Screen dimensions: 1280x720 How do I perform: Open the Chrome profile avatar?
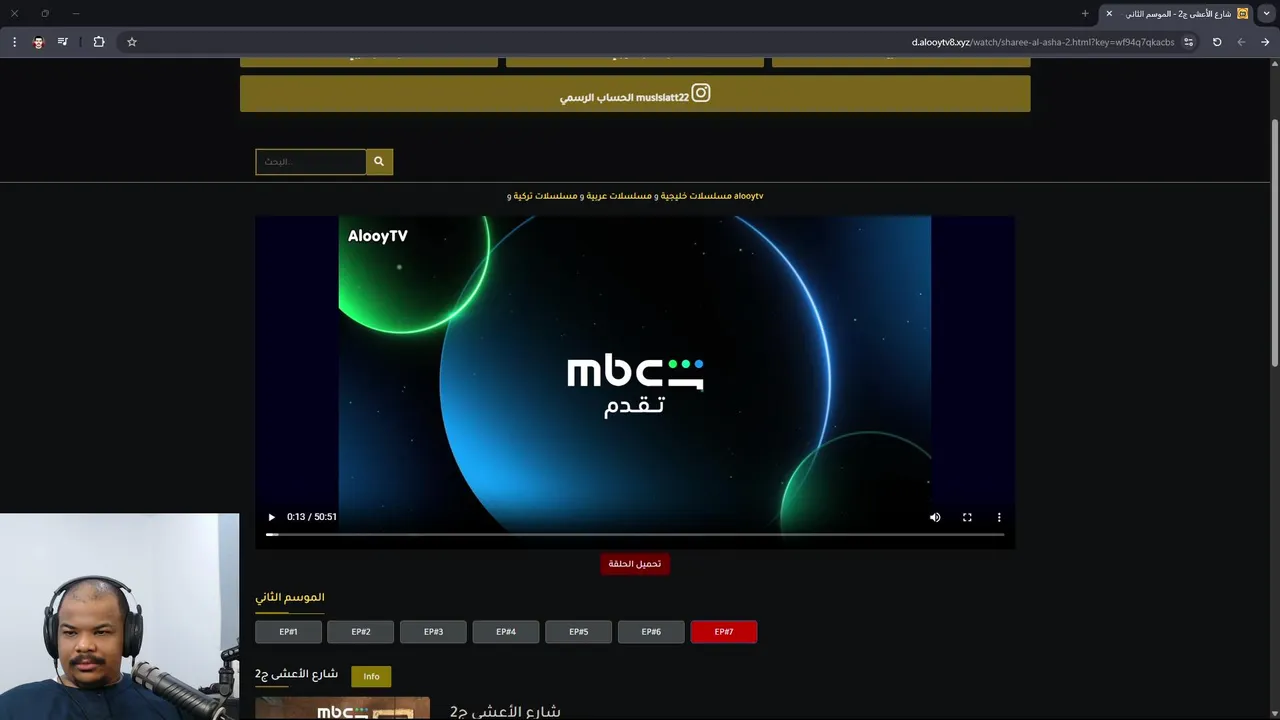click(x=38, y=42)
